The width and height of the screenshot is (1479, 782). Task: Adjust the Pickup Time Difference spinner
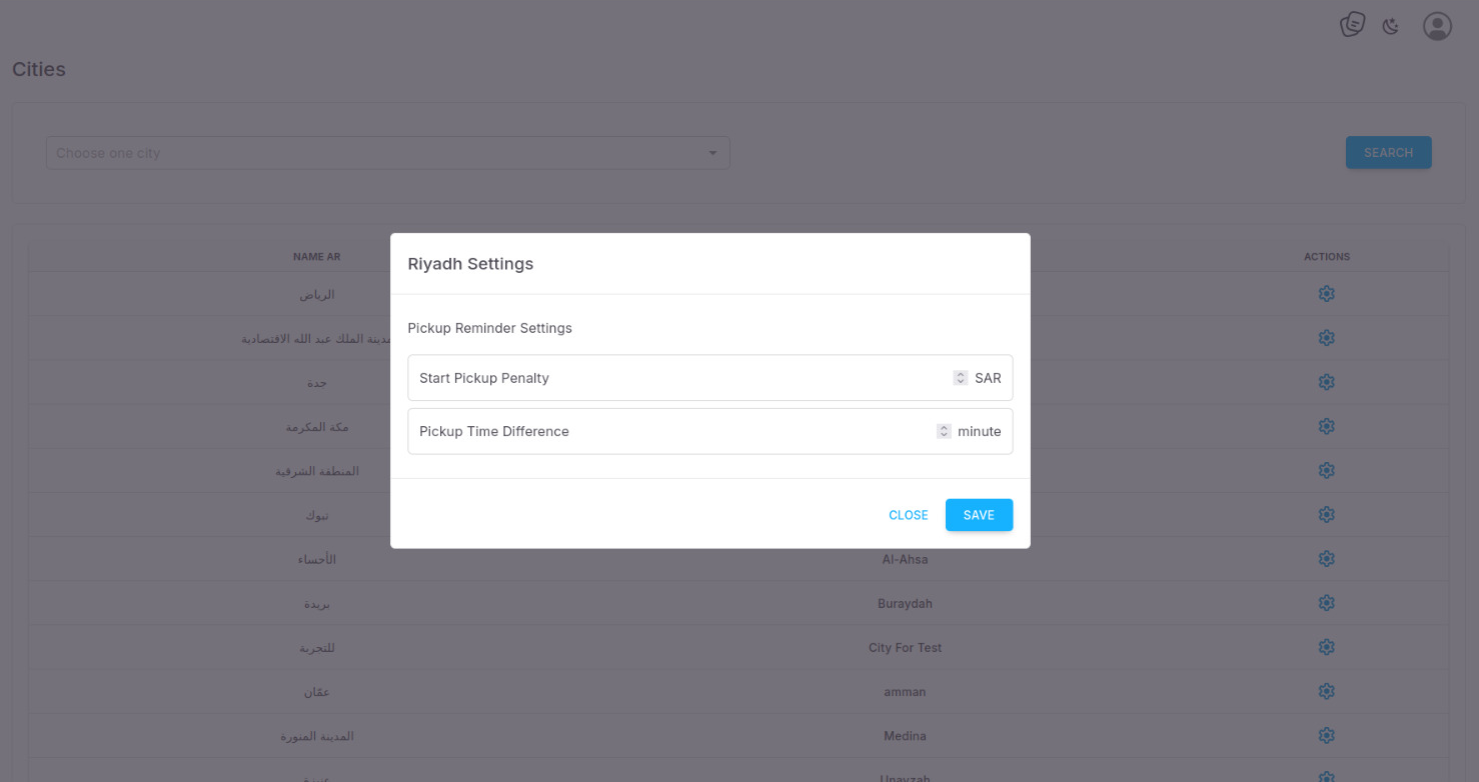943,431
